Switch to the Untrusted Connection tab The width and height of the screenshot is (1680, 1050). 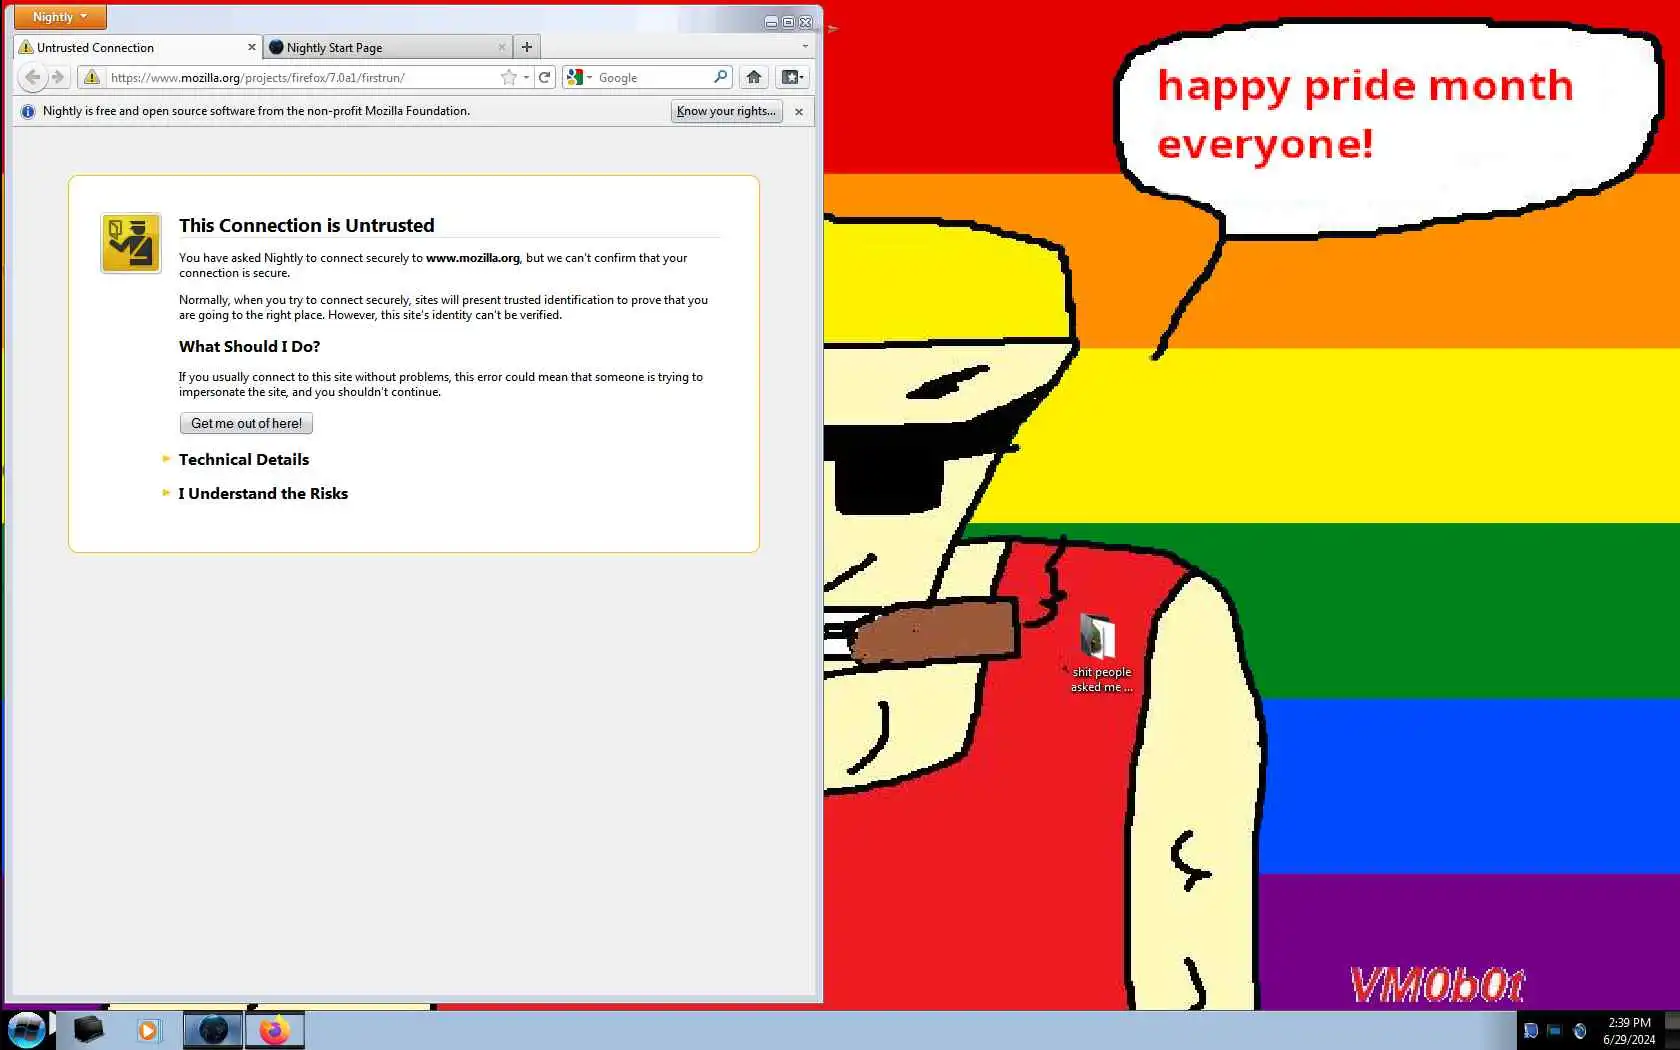click(x=138, y=47)
